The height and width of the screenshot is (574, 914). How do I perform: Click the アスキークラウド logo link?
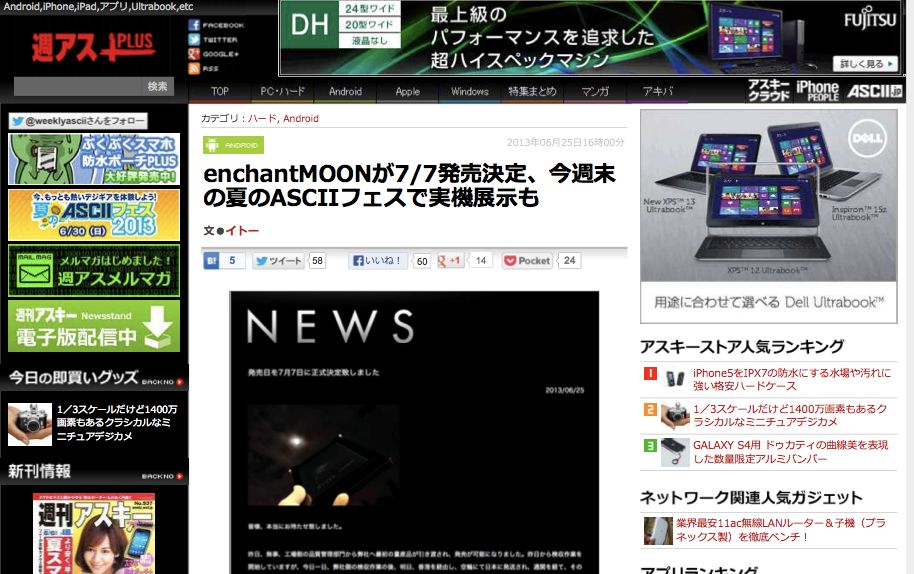coord(768,90)
